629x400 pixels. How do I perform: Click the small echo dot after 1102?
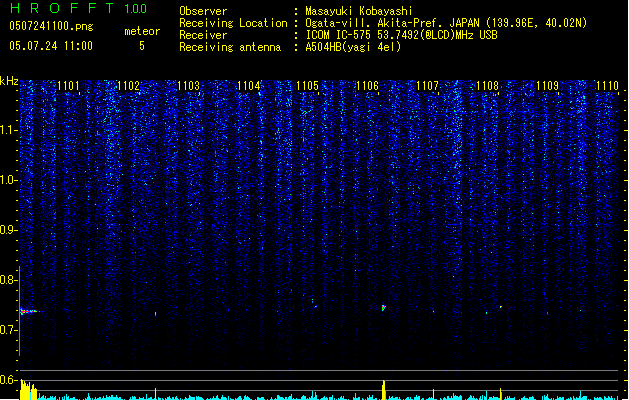tap(156, 314)
